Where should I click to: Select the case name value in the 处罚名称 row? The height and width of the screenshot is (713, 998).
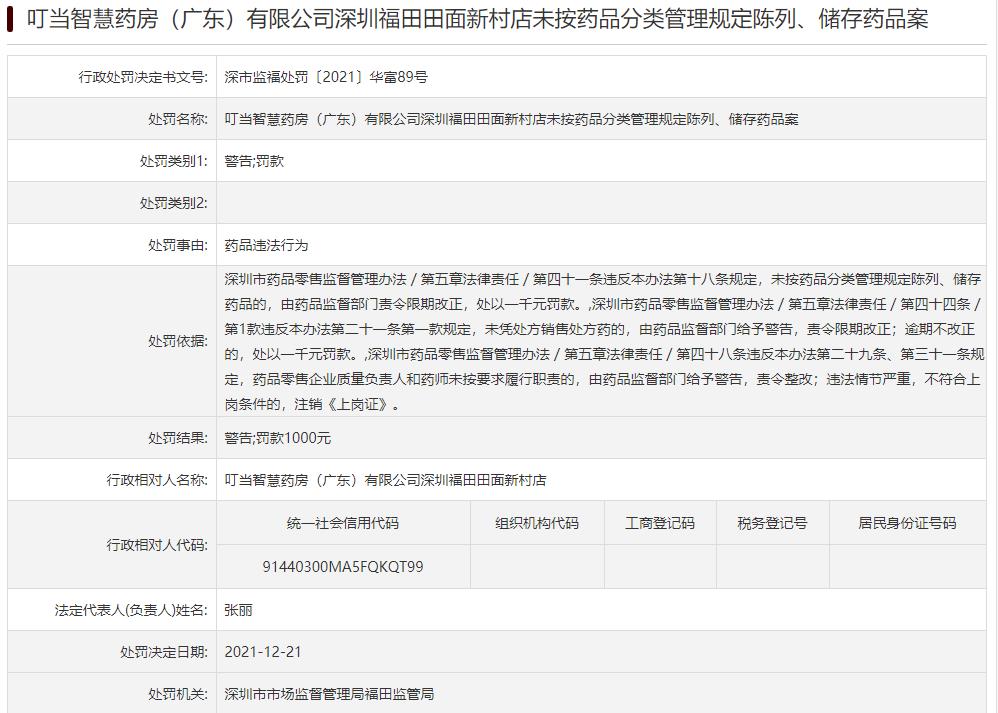tap(511, 119)
